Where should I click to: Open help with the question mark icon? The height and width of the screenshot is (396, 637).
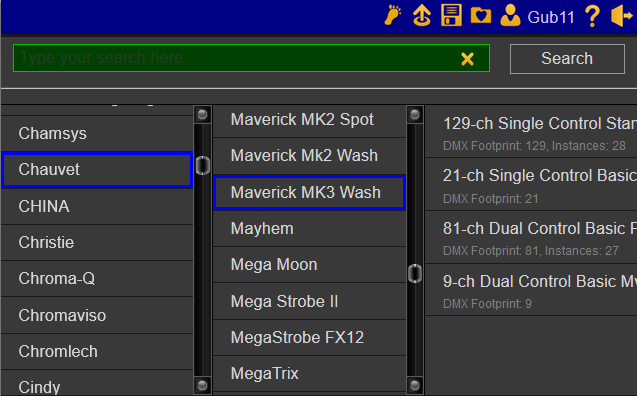point(592,16)
